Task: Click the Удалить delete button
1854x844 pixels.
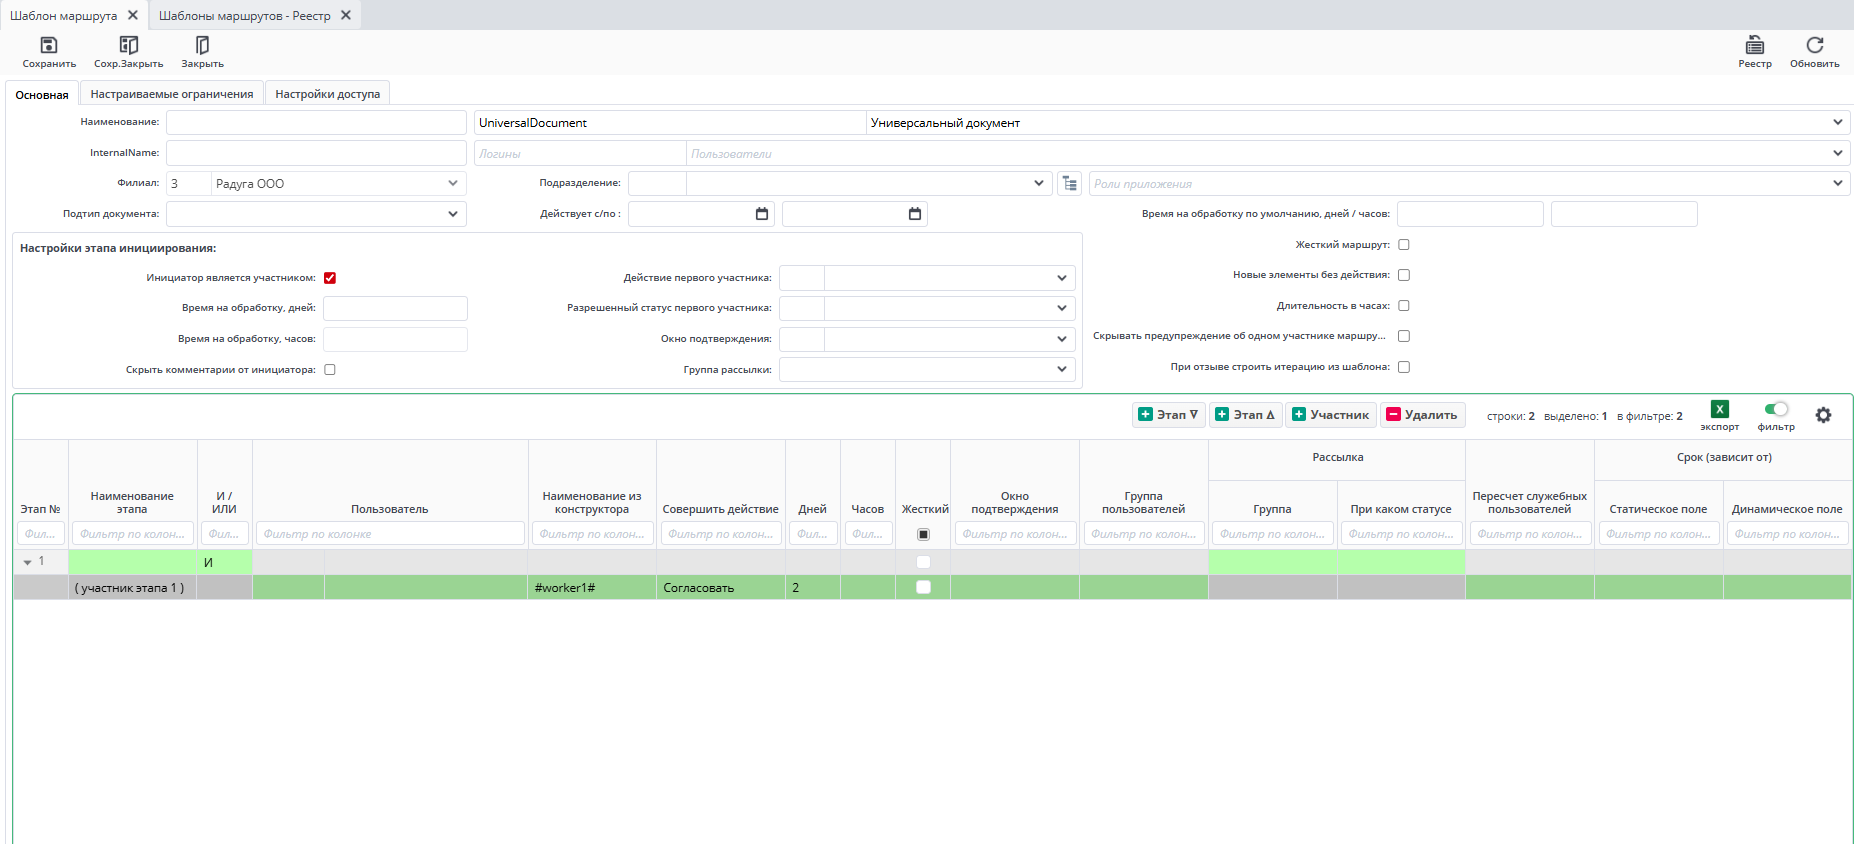Action: 1422,415
